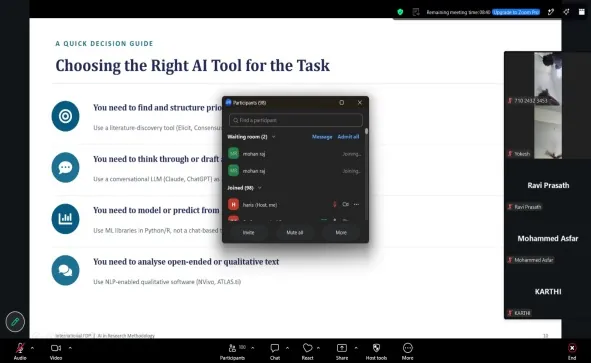Screen dimensions: 591x363
Task: Click the first mohan raj name
Action: [x=254, y=154]
